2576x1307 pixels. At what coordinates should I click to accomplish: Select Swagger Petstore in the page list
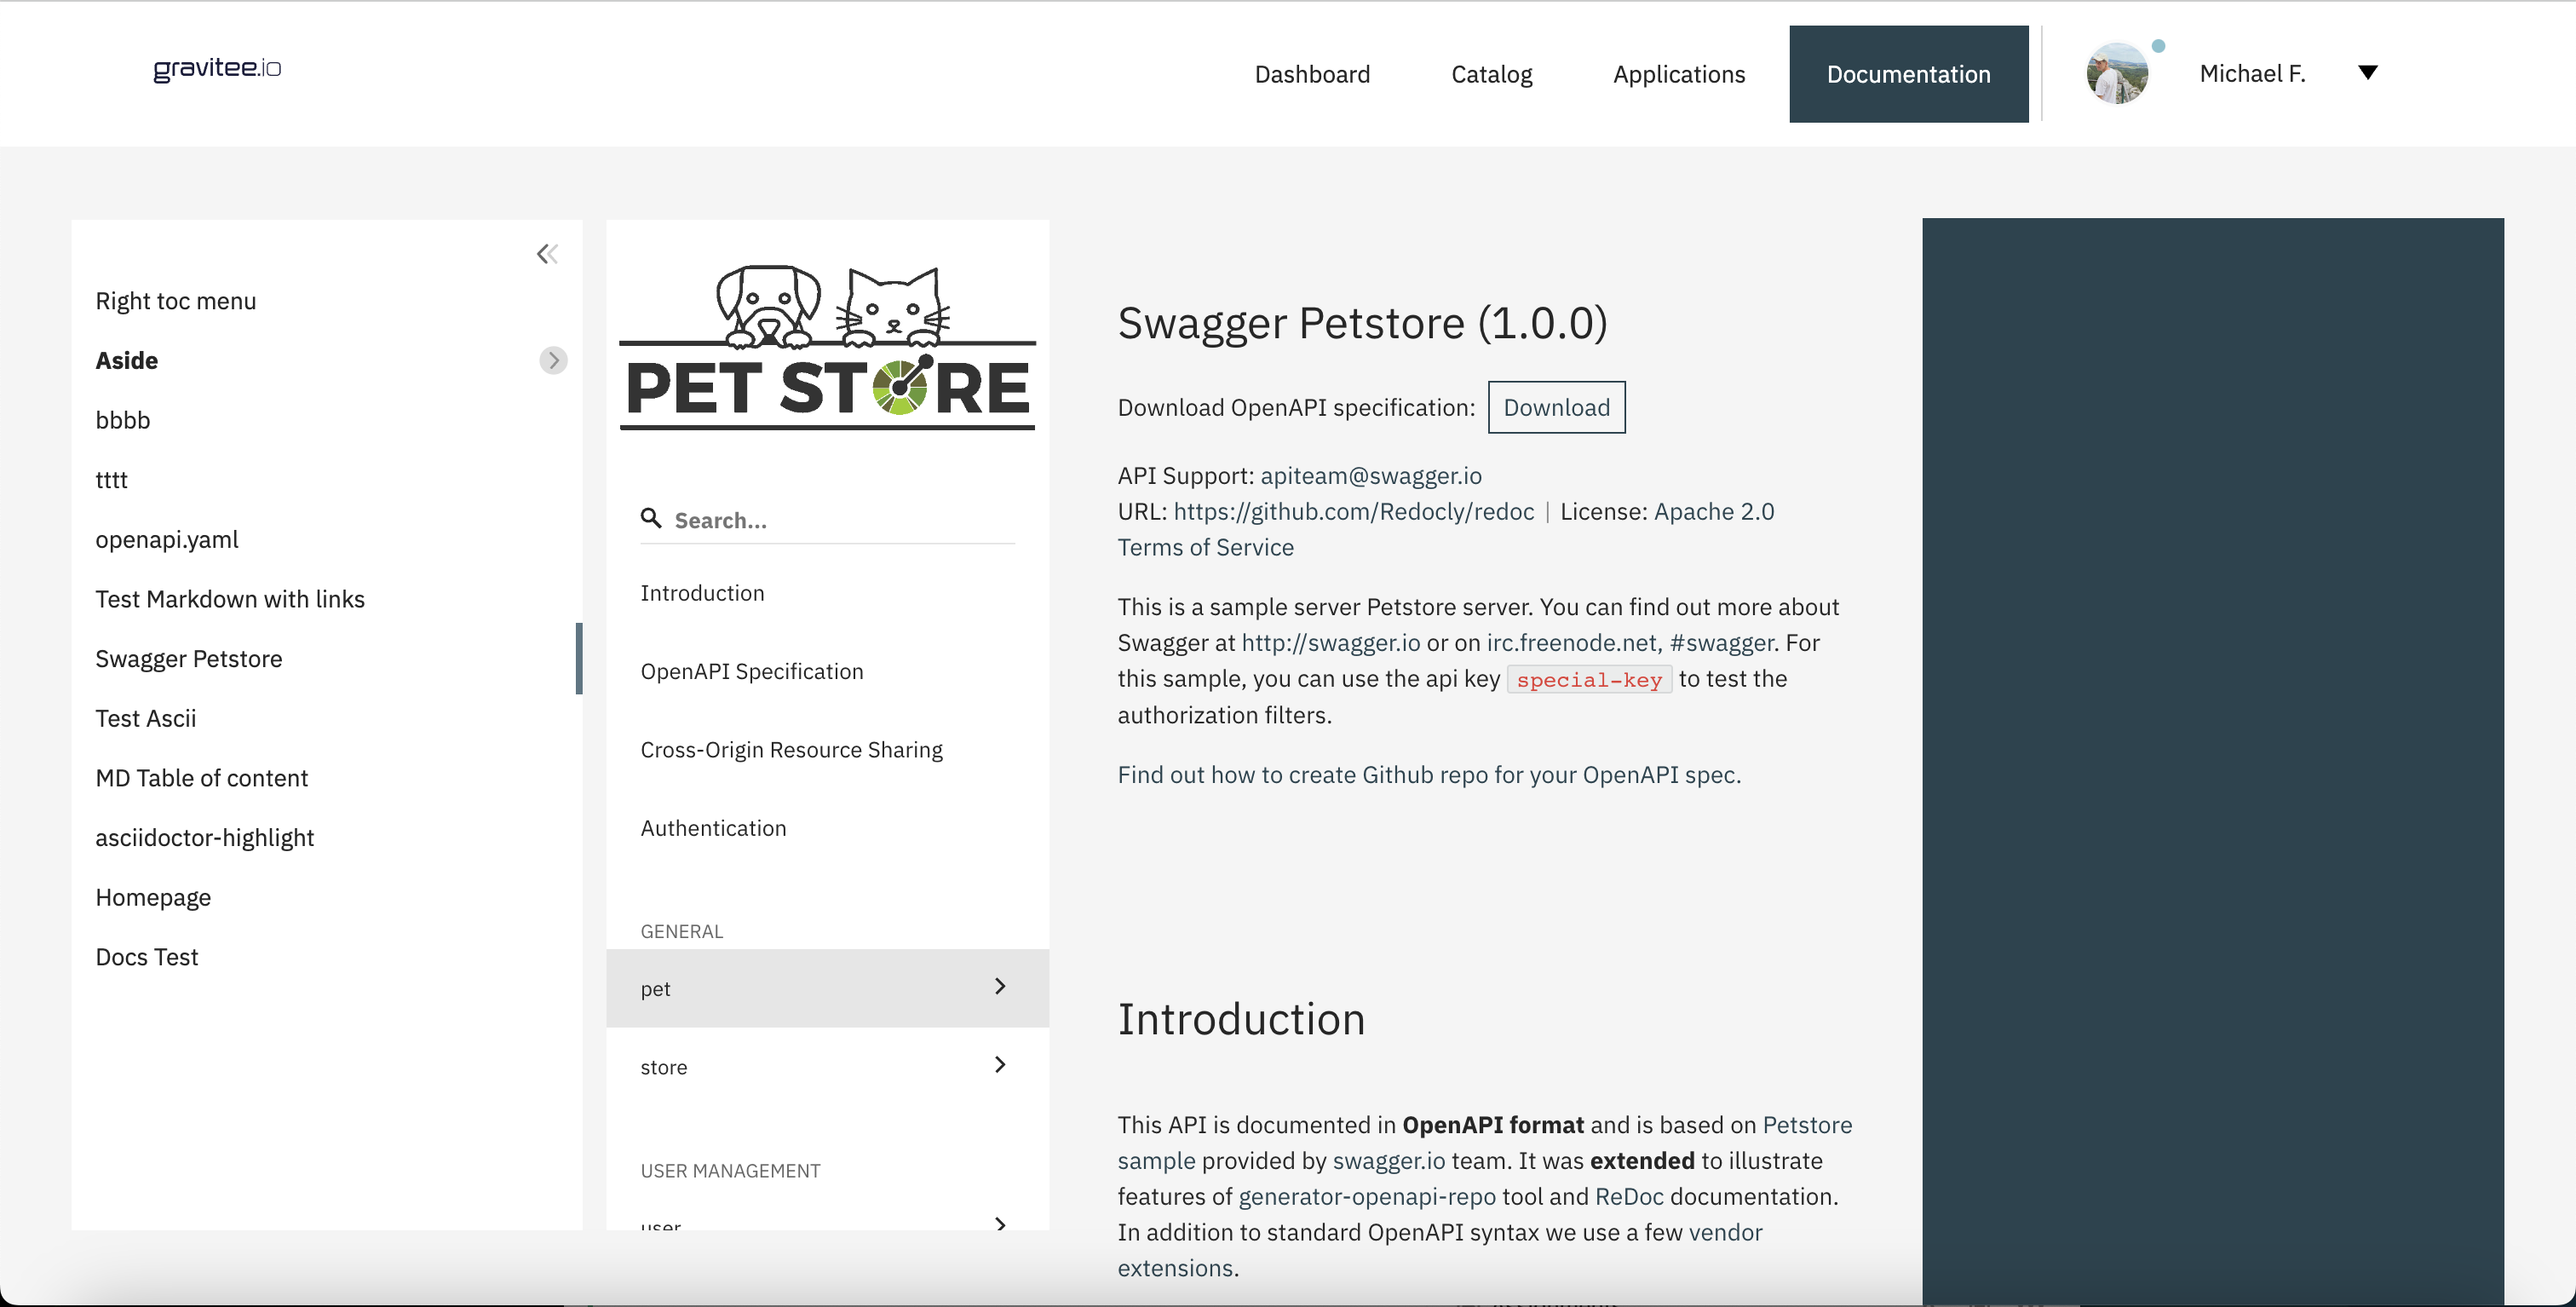click(x=189, y=659)
